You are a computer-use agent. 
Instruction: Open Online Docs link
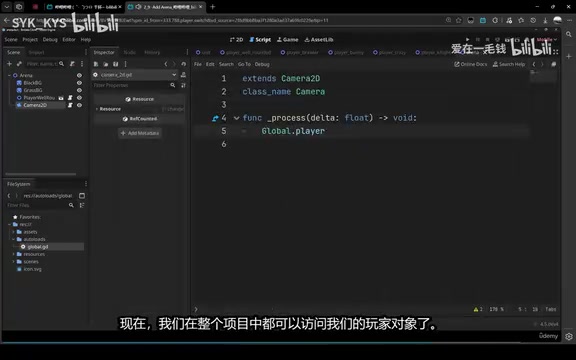click(471, 64)
